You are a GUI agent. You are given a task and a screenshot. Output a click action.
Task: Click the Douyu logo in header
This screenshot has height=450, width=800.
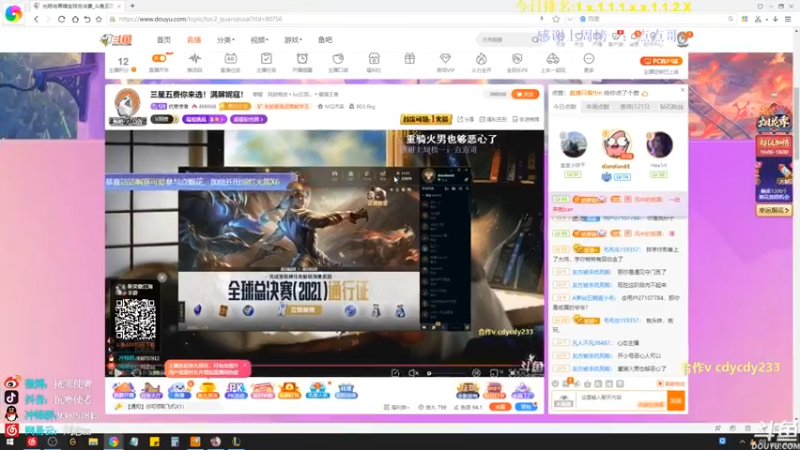click(x=116, y=40)
